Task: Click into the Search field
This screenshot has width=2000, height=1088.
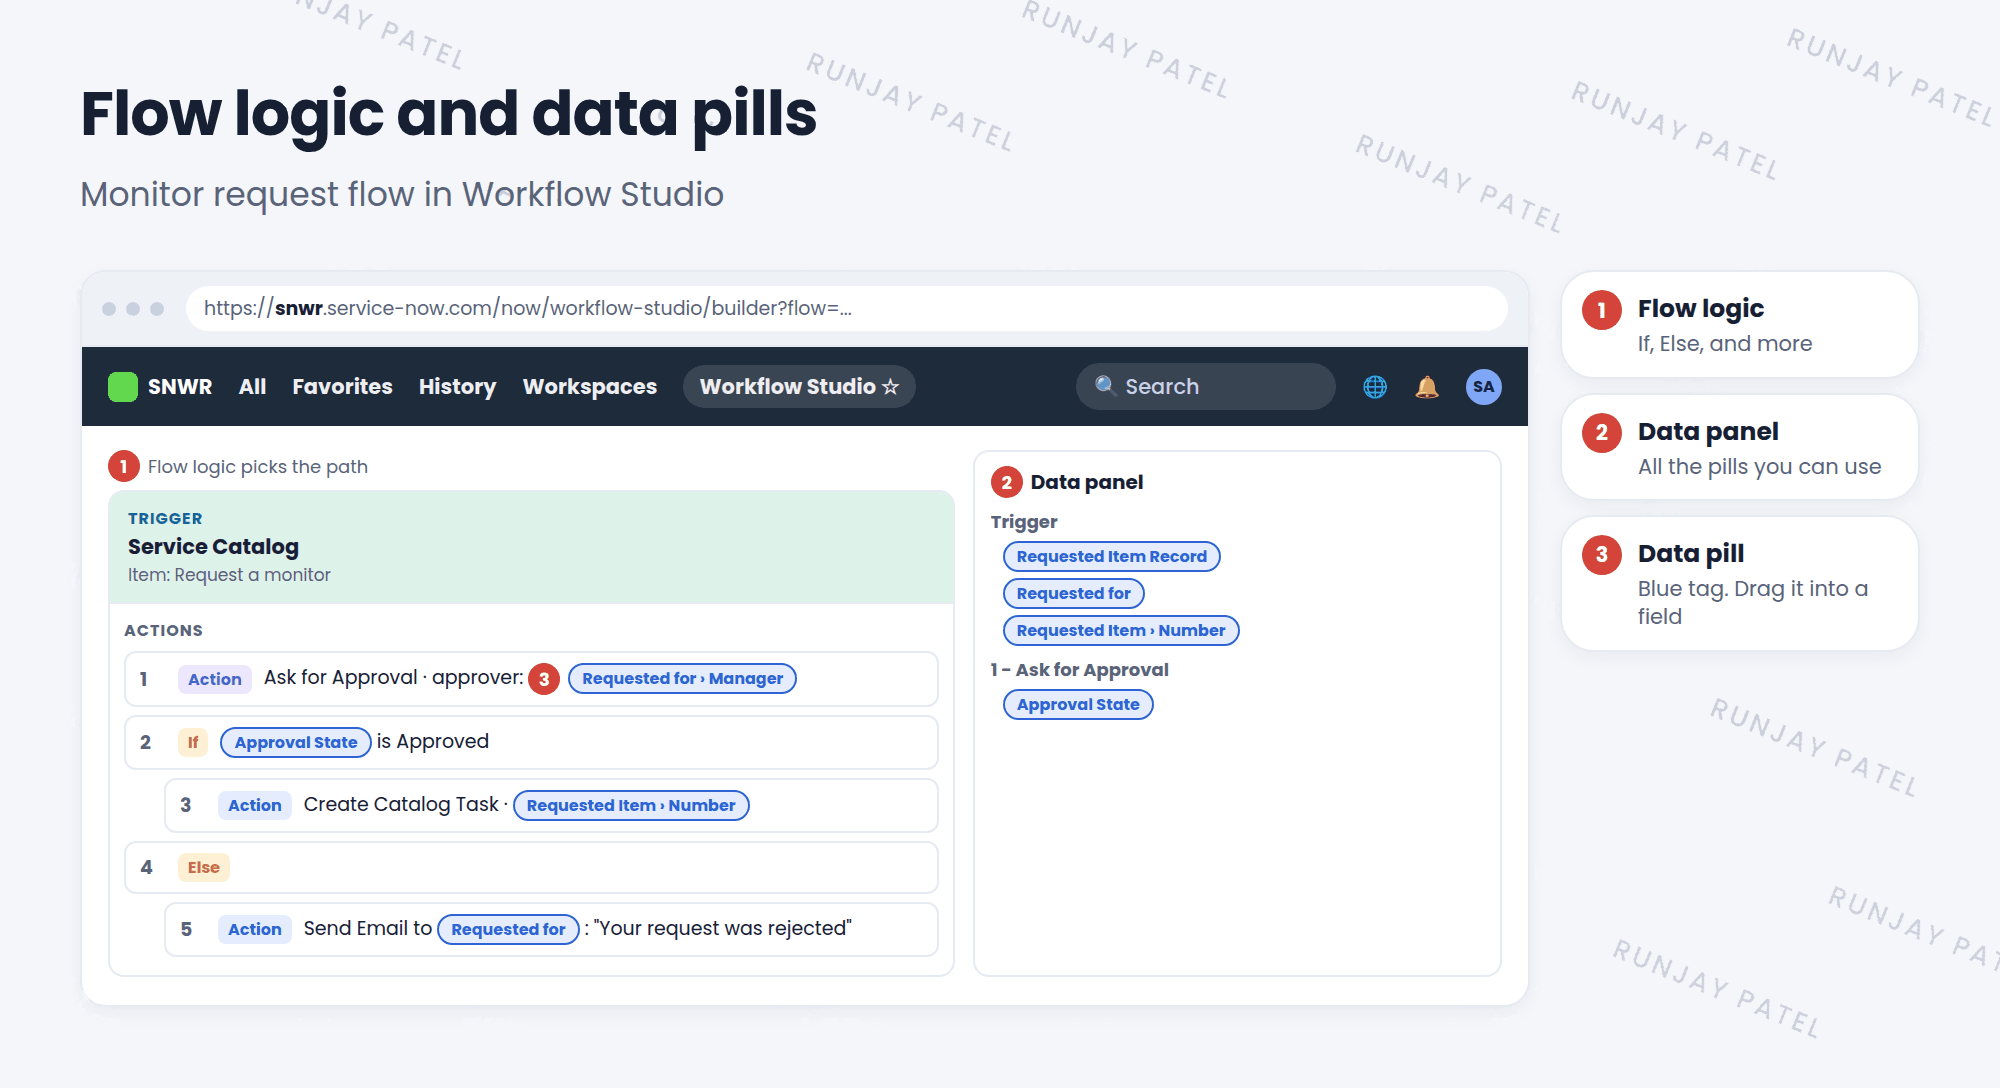Action: [1205, 386]
